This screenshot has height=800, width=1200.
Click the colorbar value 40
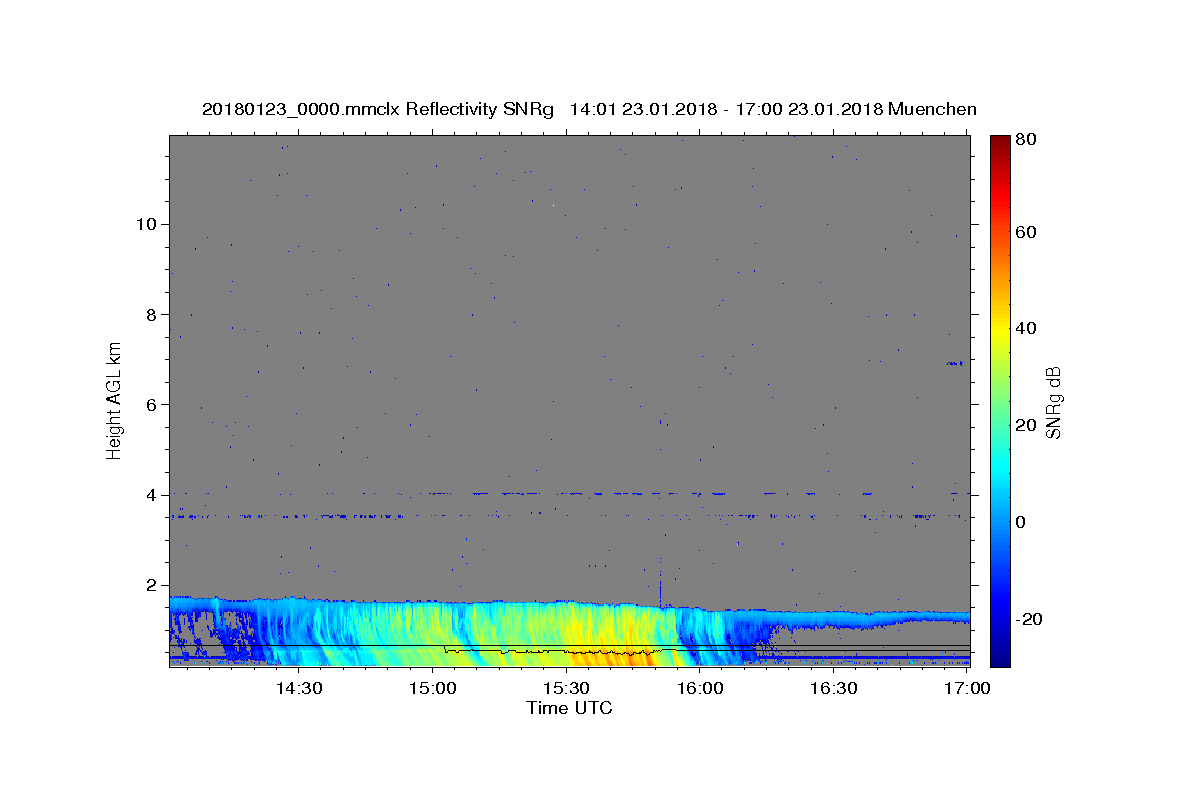1027,328
